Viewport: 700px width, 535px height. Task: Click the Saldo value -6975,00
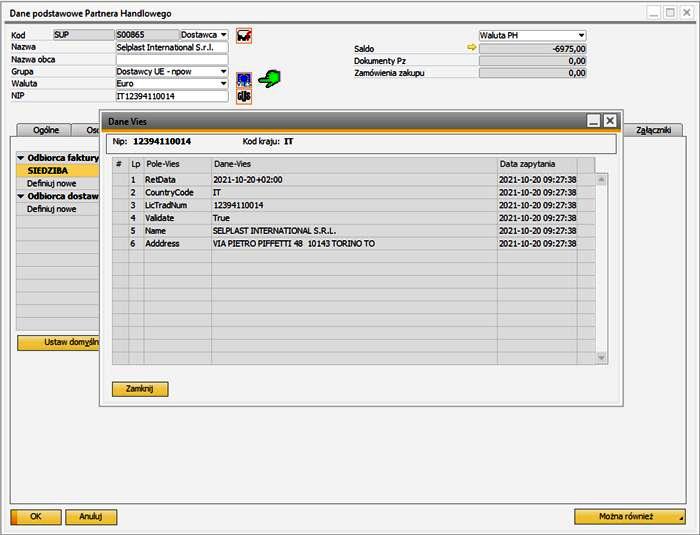[x=533, y=49]
